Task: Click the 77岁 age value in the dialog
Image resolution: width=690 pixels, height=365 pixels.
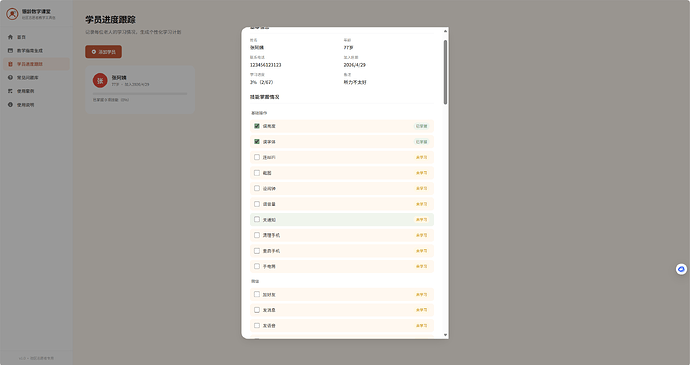Action: point(348,48)
